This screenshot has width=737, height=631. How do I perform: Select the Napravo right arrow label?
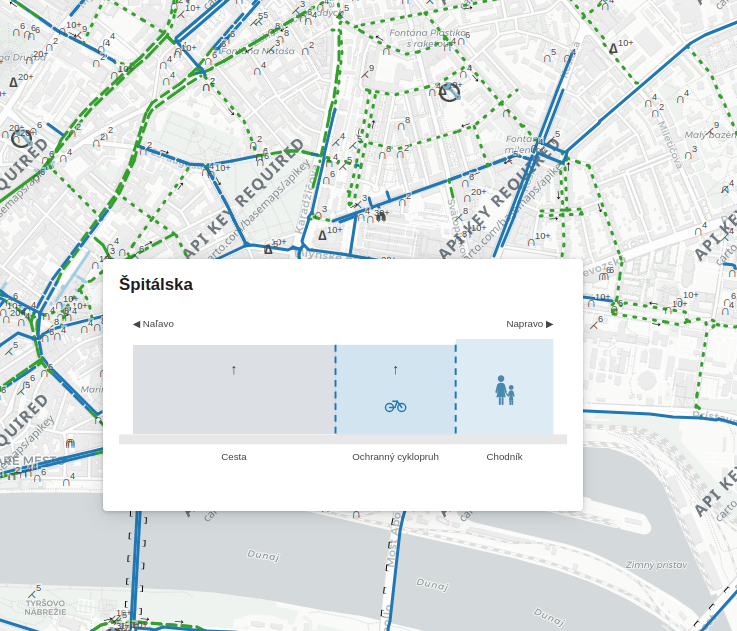point(529,324)
